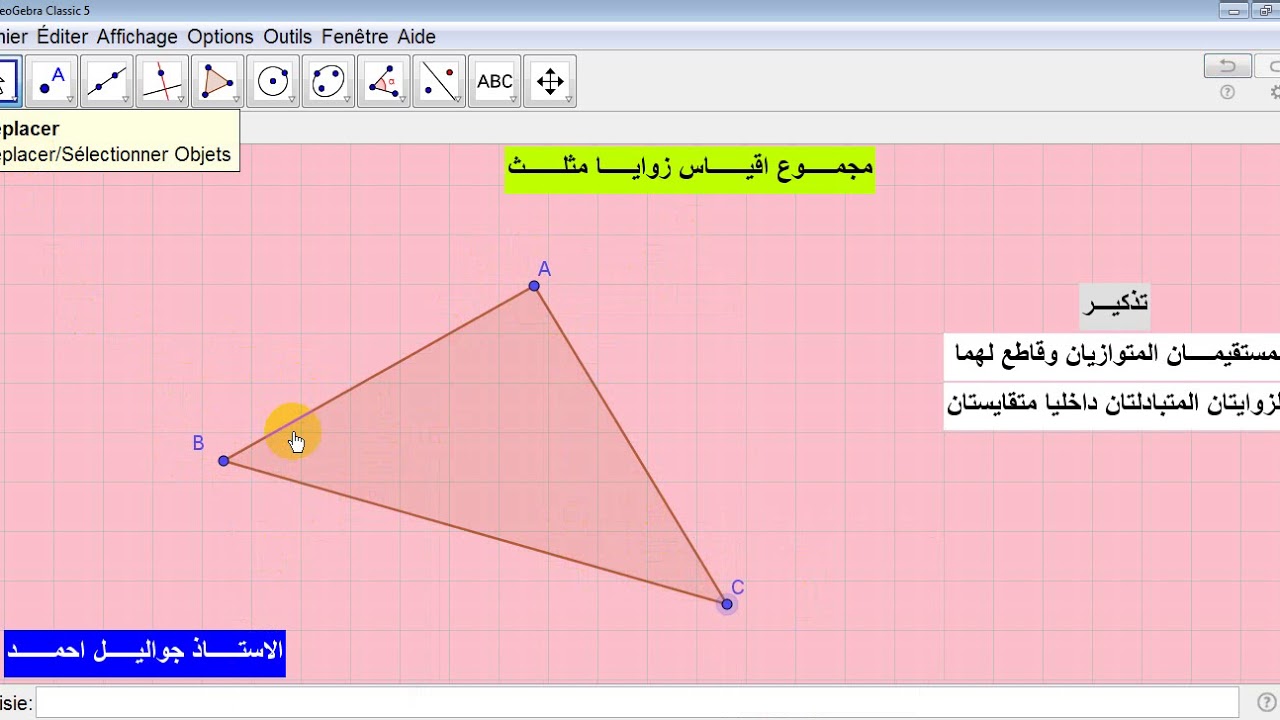
Task: Choose the Reflect about Line tool
Action: pos(439,81)
